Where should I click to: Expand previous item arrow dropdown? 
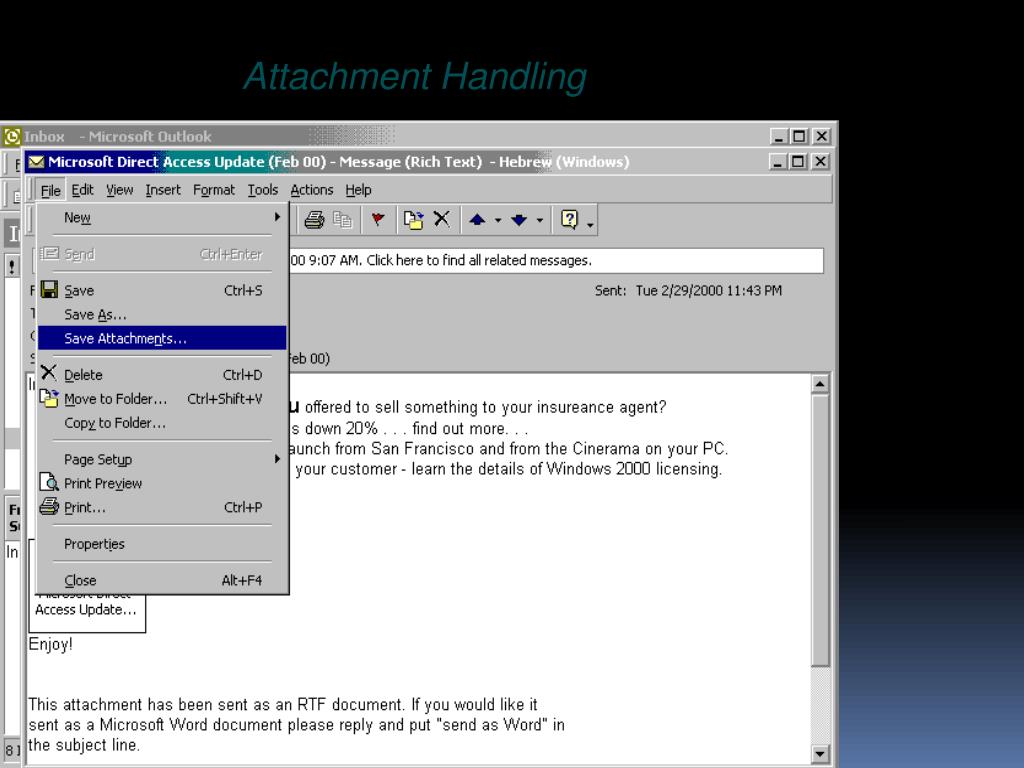click(498, 221)
